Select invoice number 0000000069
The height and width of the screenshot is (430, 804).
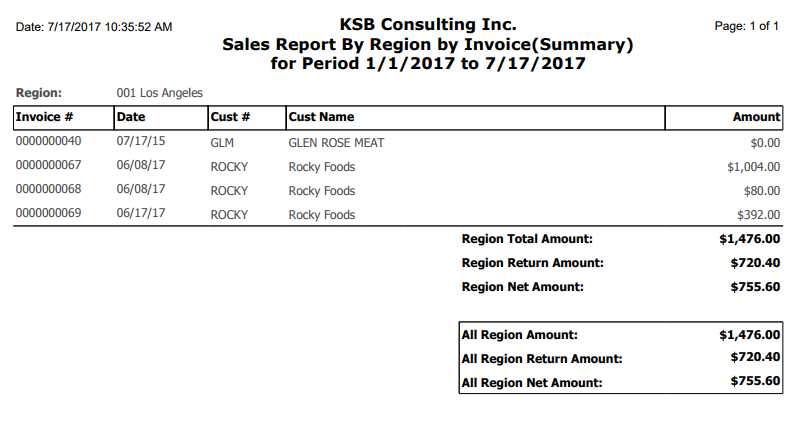pos(48,213)
